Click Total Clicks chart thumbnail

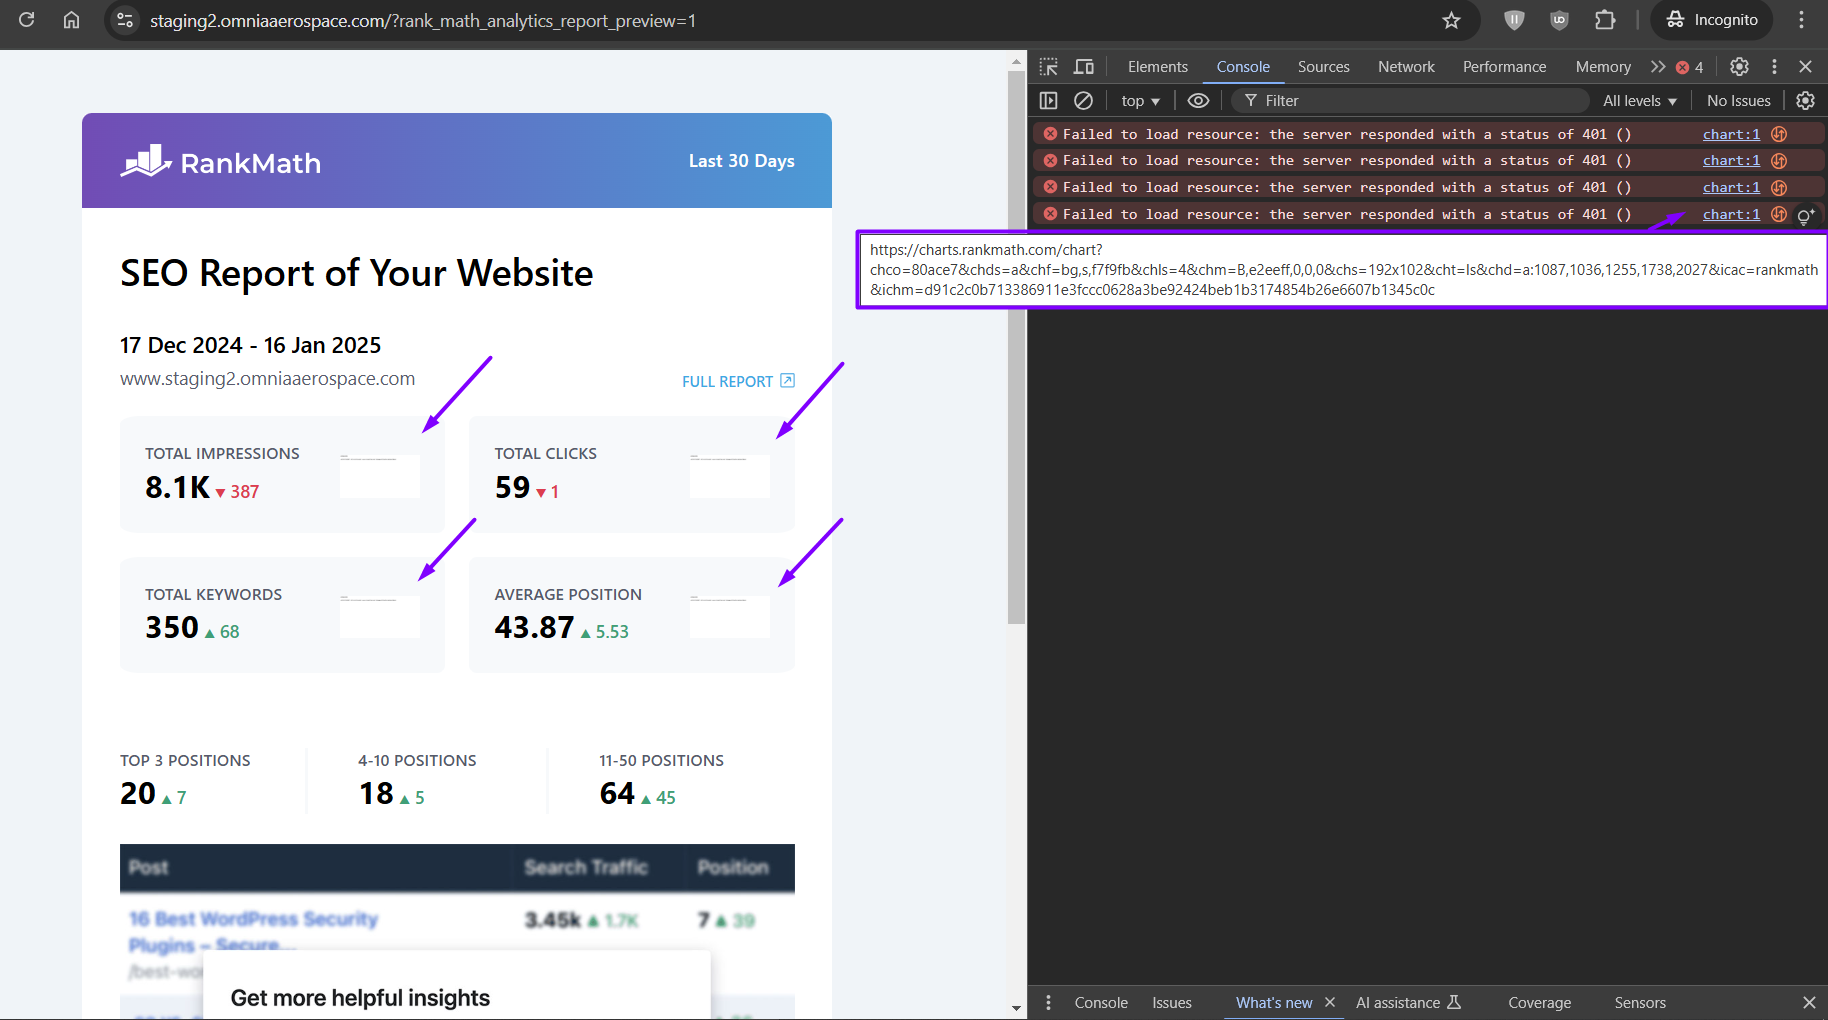coord(730,475)
